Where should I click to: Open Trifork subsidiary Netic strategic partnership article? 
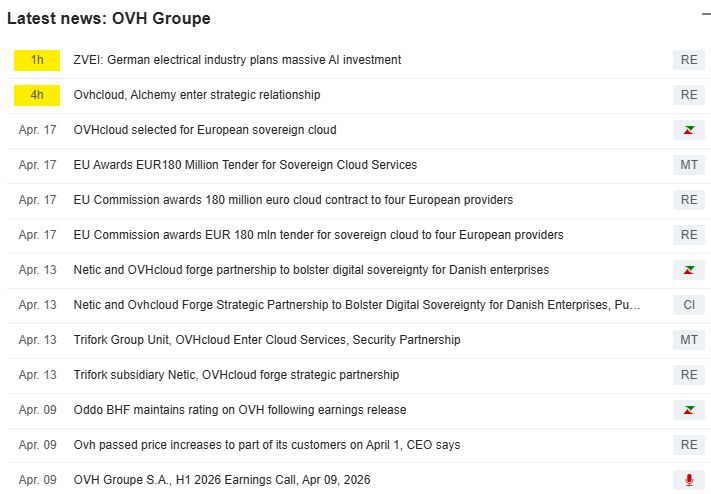(236, 375)
